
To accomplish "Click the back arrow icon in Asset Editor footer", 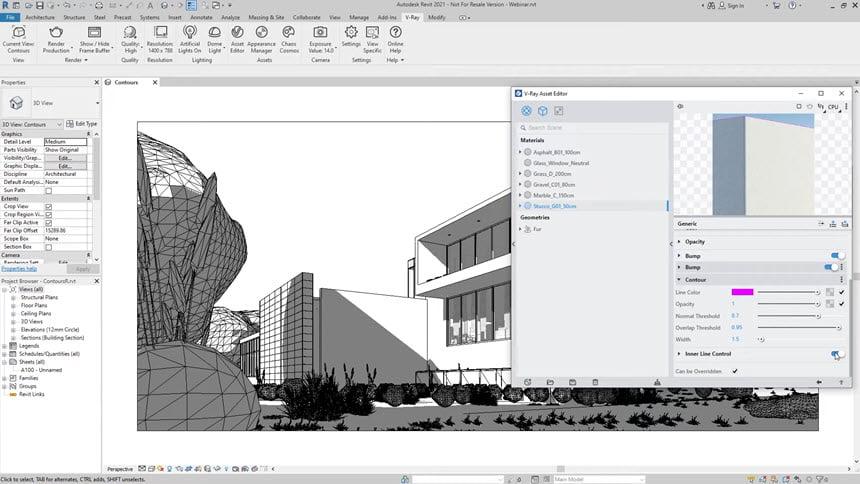I will [819, 382].
